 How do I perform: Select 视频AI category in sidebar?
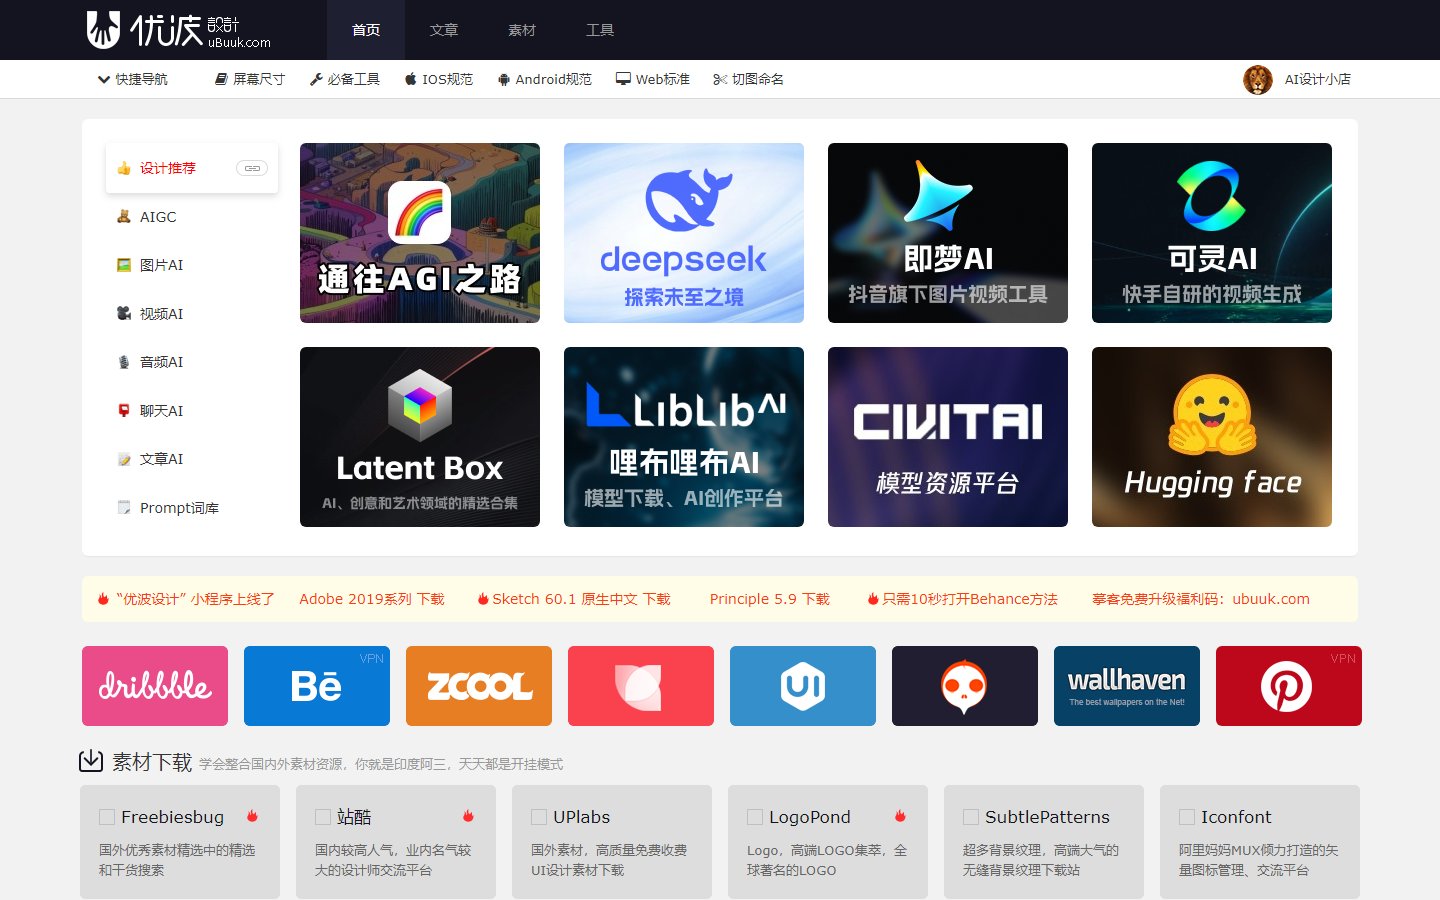(x=192, y=314)
